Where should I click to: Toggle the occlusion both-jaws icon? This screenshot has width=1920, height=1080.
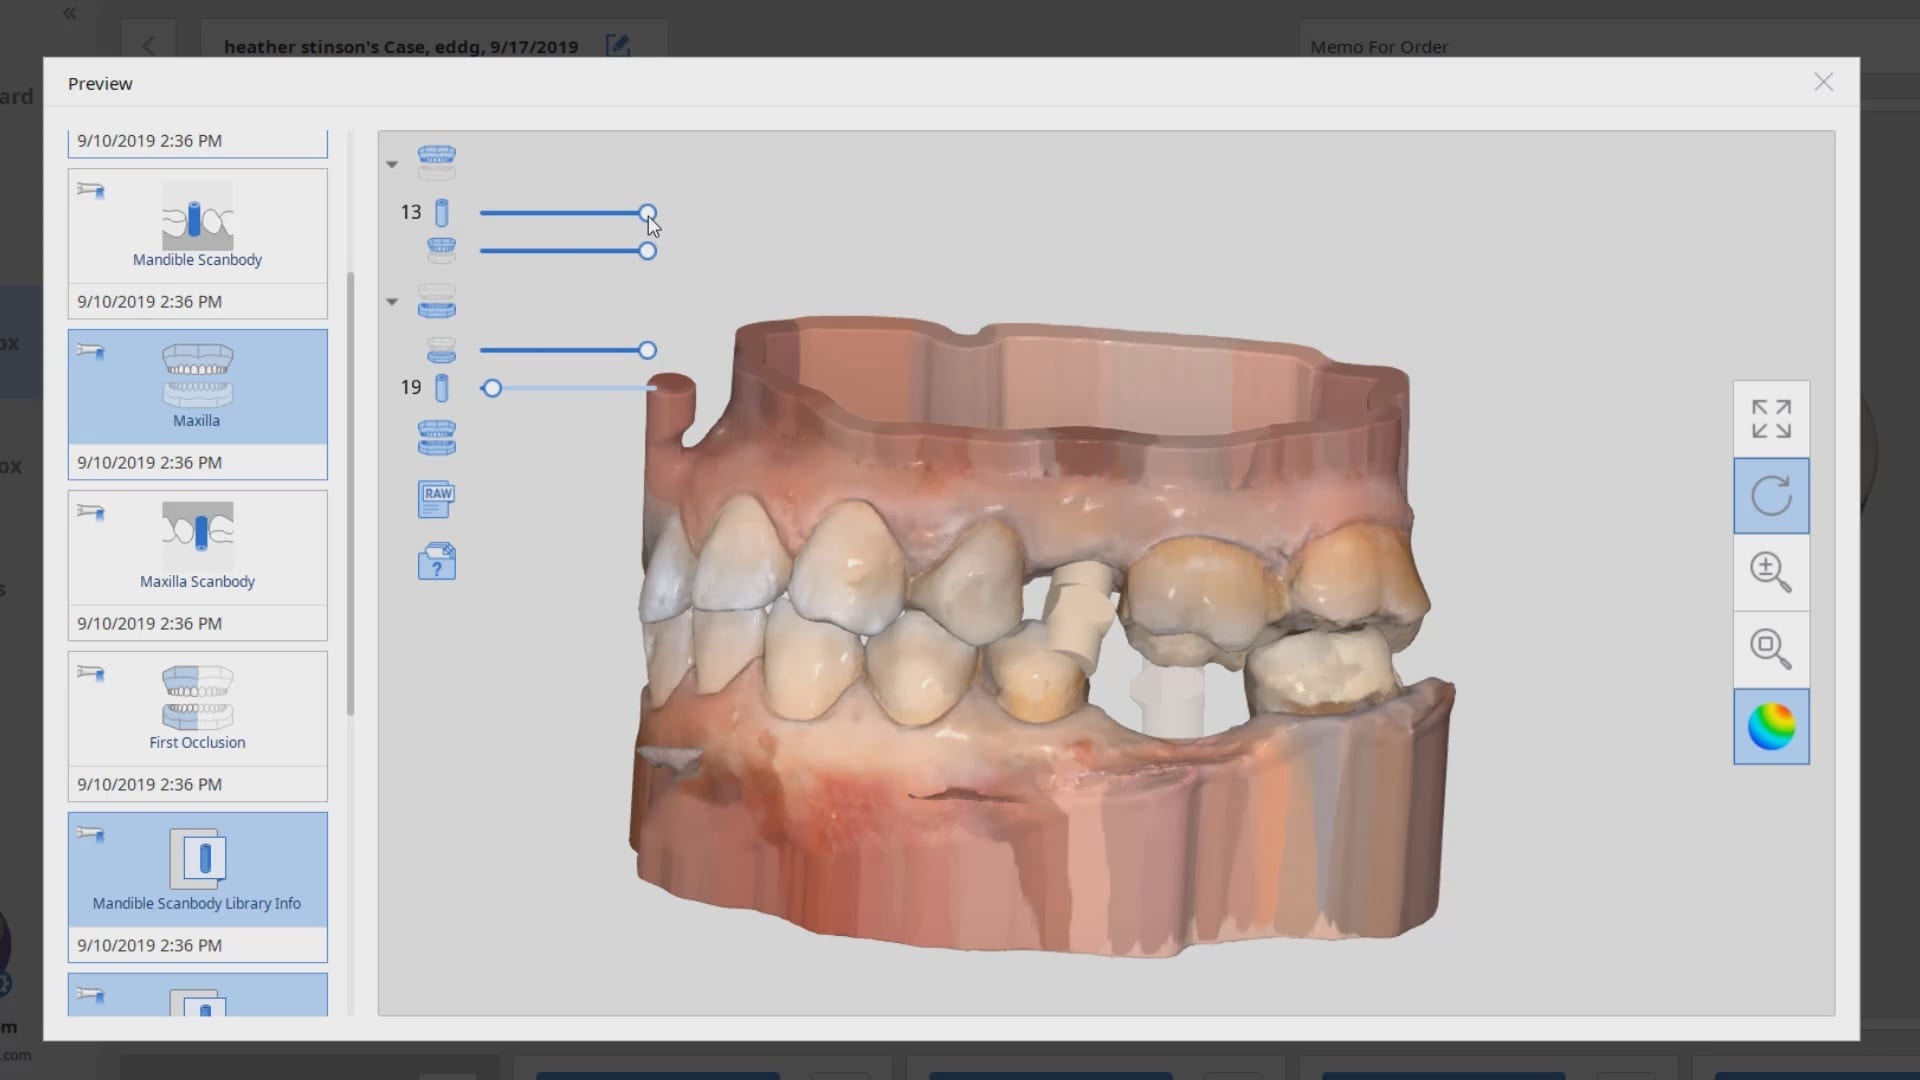(x=437, y=438)
